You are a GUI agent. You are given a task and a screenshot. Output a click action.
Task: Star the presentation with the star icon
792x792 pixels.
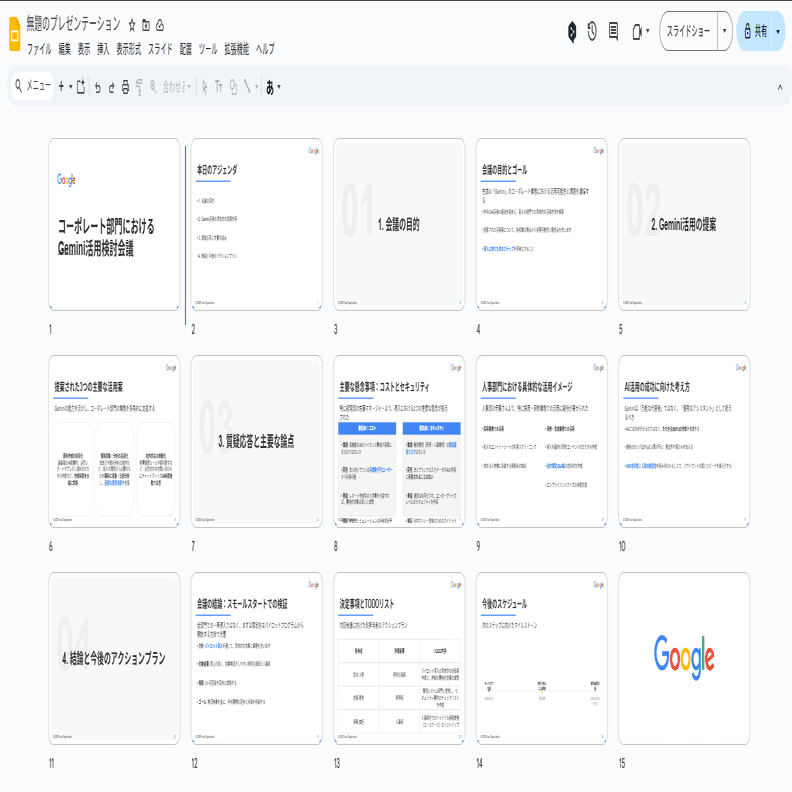pos(132,25)
